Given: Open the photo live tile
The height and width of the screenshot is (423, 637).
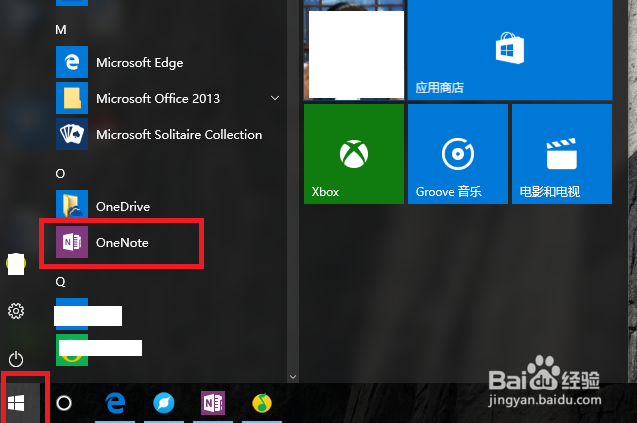Looking at the screenshot, I should (x=354, y=50).
